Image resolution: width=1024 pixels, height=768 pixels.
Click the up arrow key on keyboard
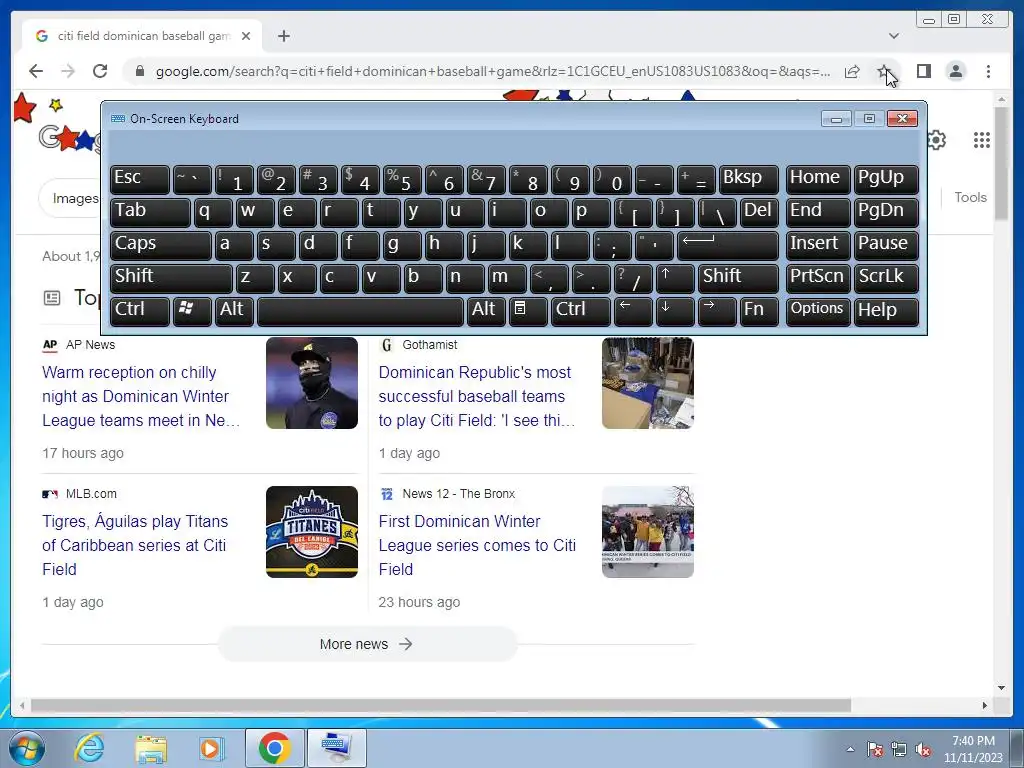point(675,278)
